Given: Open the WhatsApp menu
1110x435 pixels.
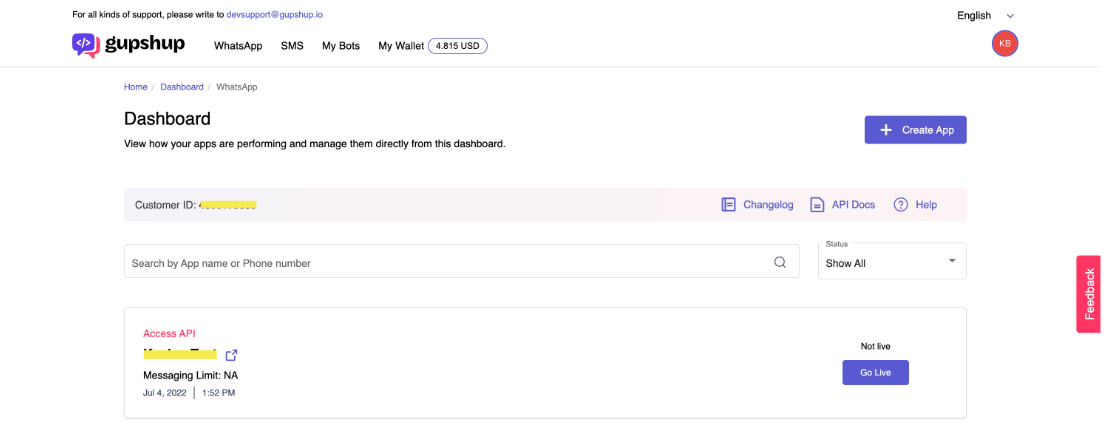Looking at the screenshot, I should [238, 46].
